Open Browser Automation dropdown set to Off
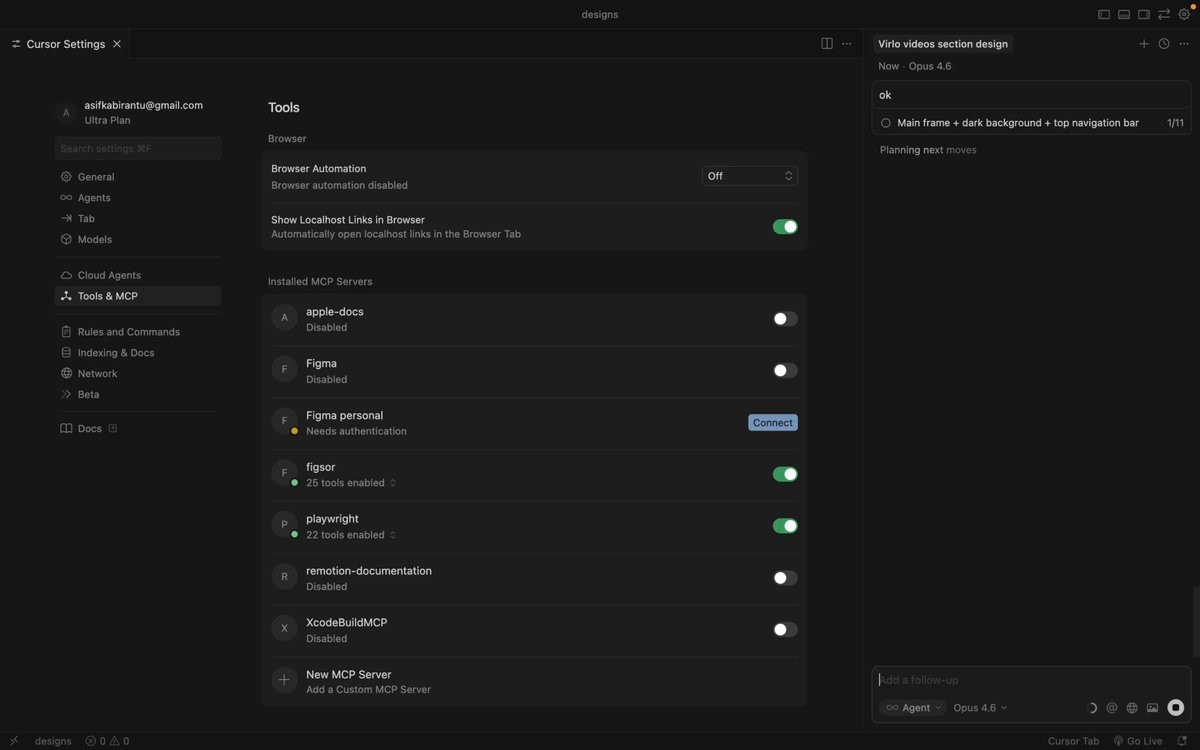 tap(749, 176)
